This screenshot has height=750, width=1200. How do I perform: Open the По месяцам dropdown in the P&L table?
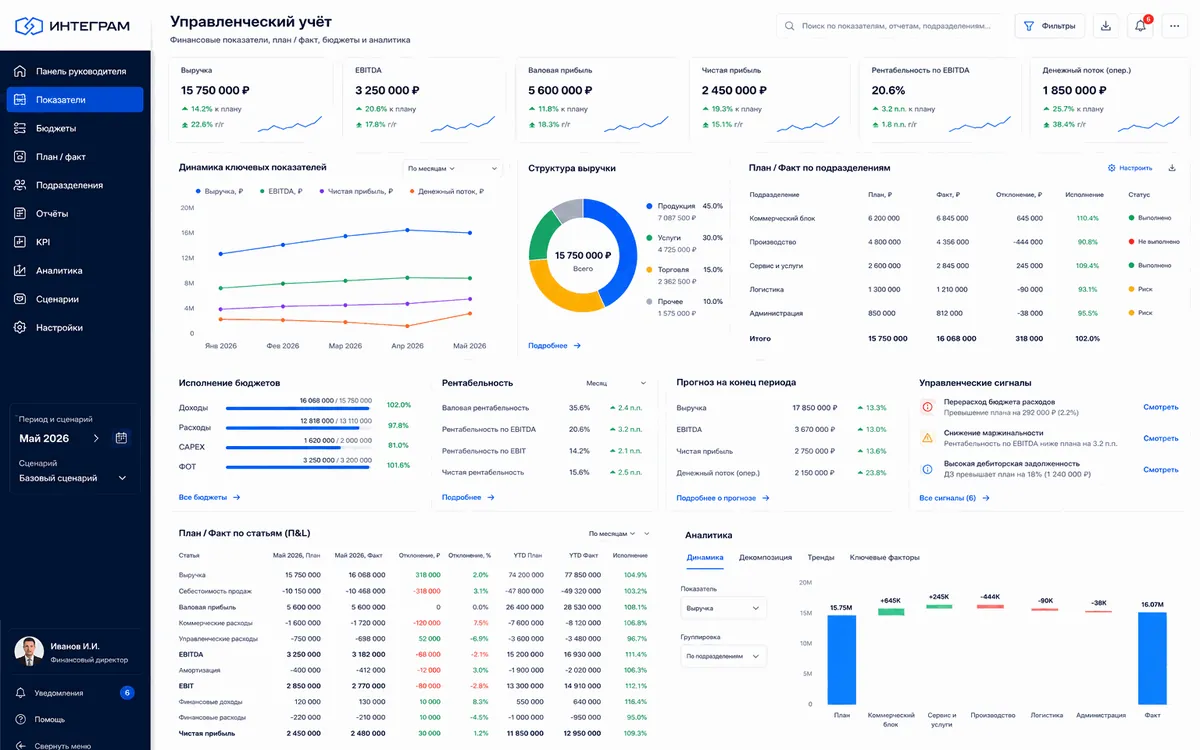click(x=619, y=534)
